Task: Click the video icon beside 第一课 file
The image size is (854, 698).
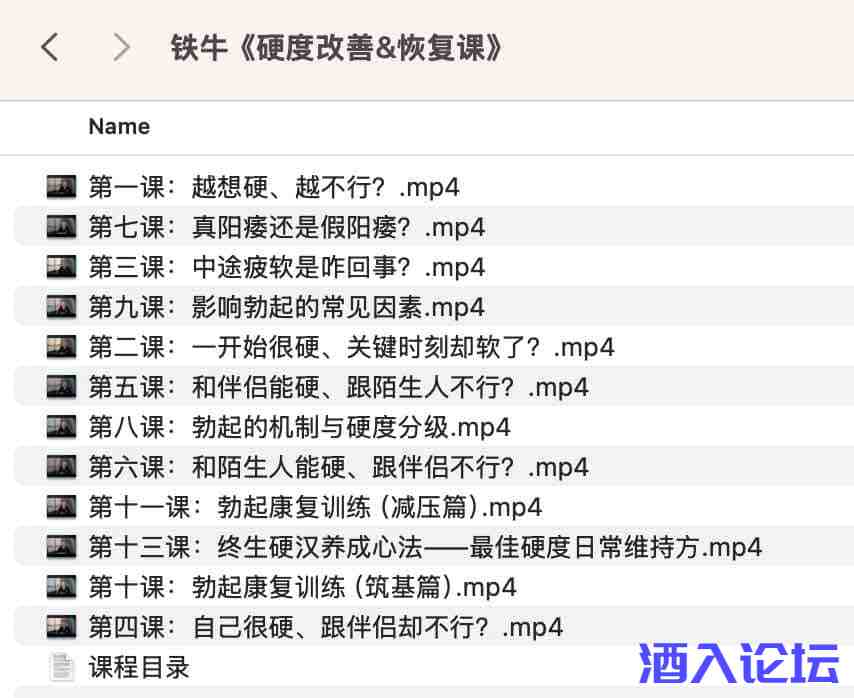Action: coord(60,187)
